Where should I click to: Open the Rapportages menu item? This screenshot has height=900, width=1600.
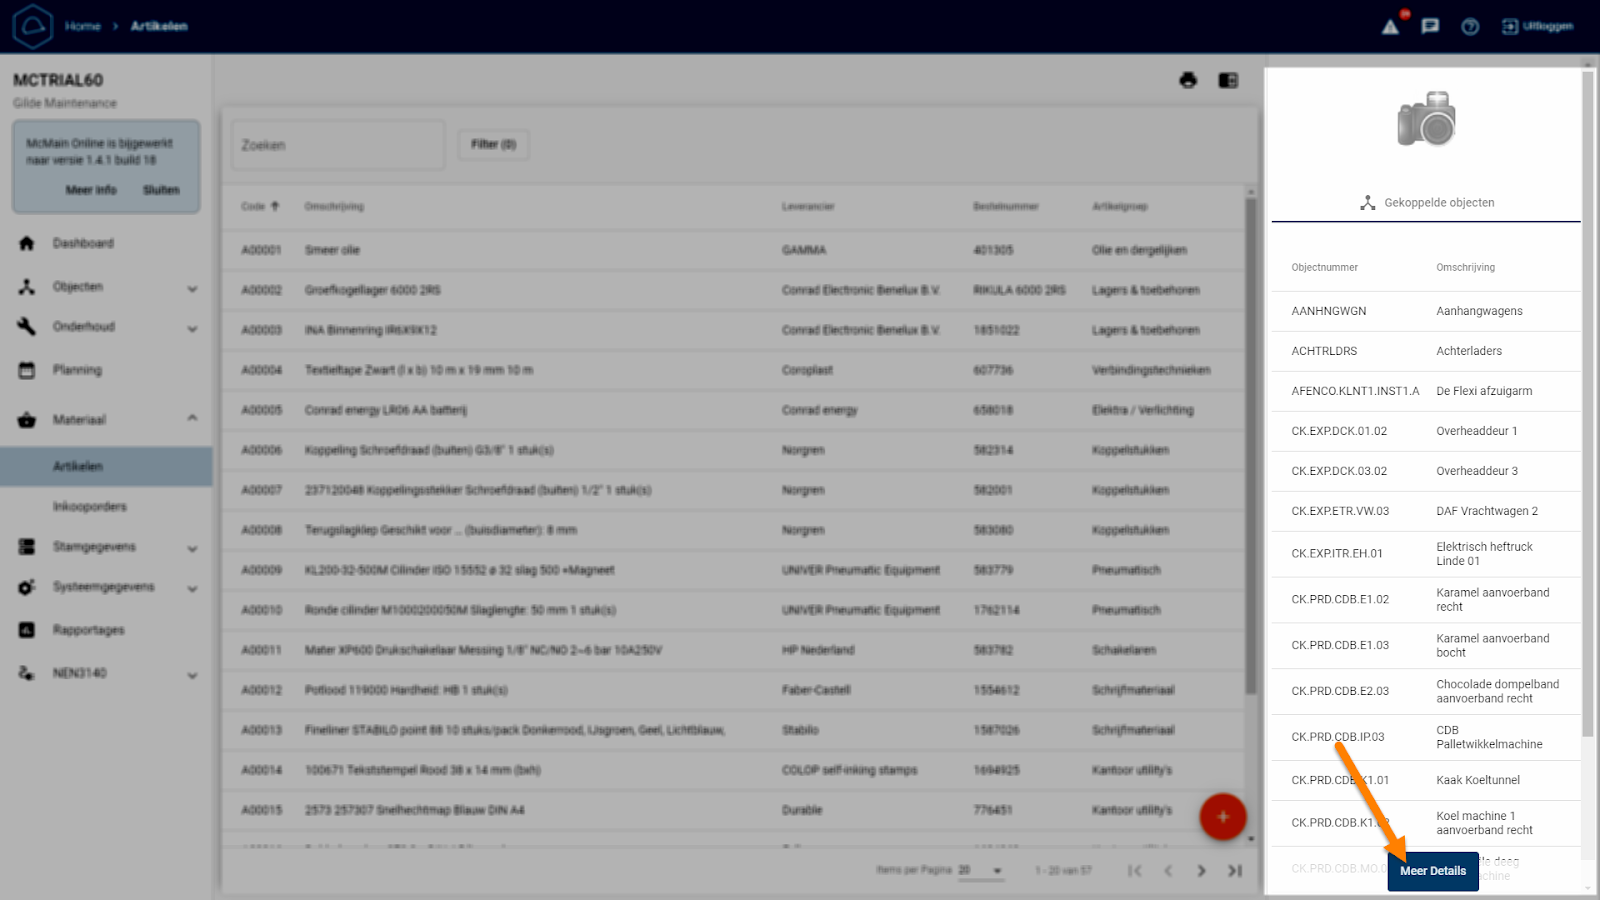[x=88, y=631]
